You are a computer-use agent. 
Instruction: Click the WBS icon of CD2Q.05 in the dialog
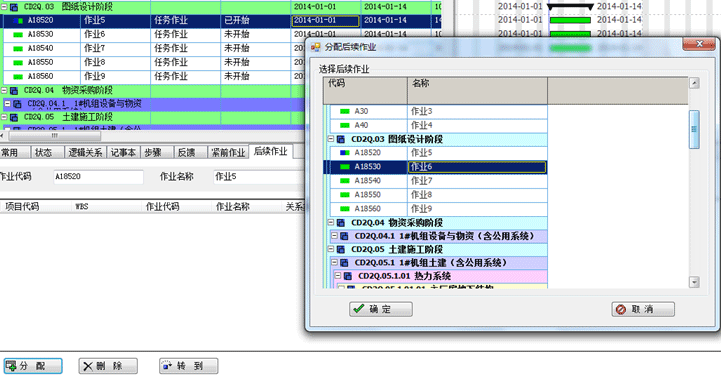341,249
